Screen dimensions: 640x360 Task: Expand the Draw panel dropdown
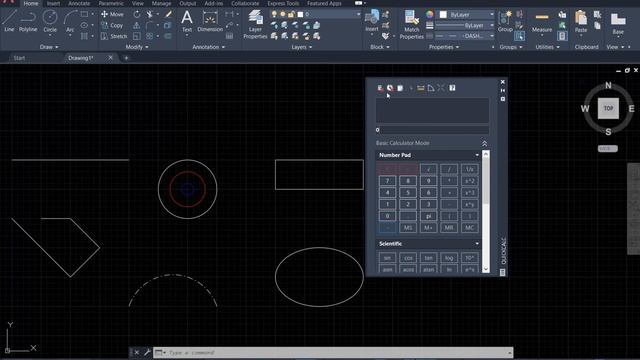(49, 47)
